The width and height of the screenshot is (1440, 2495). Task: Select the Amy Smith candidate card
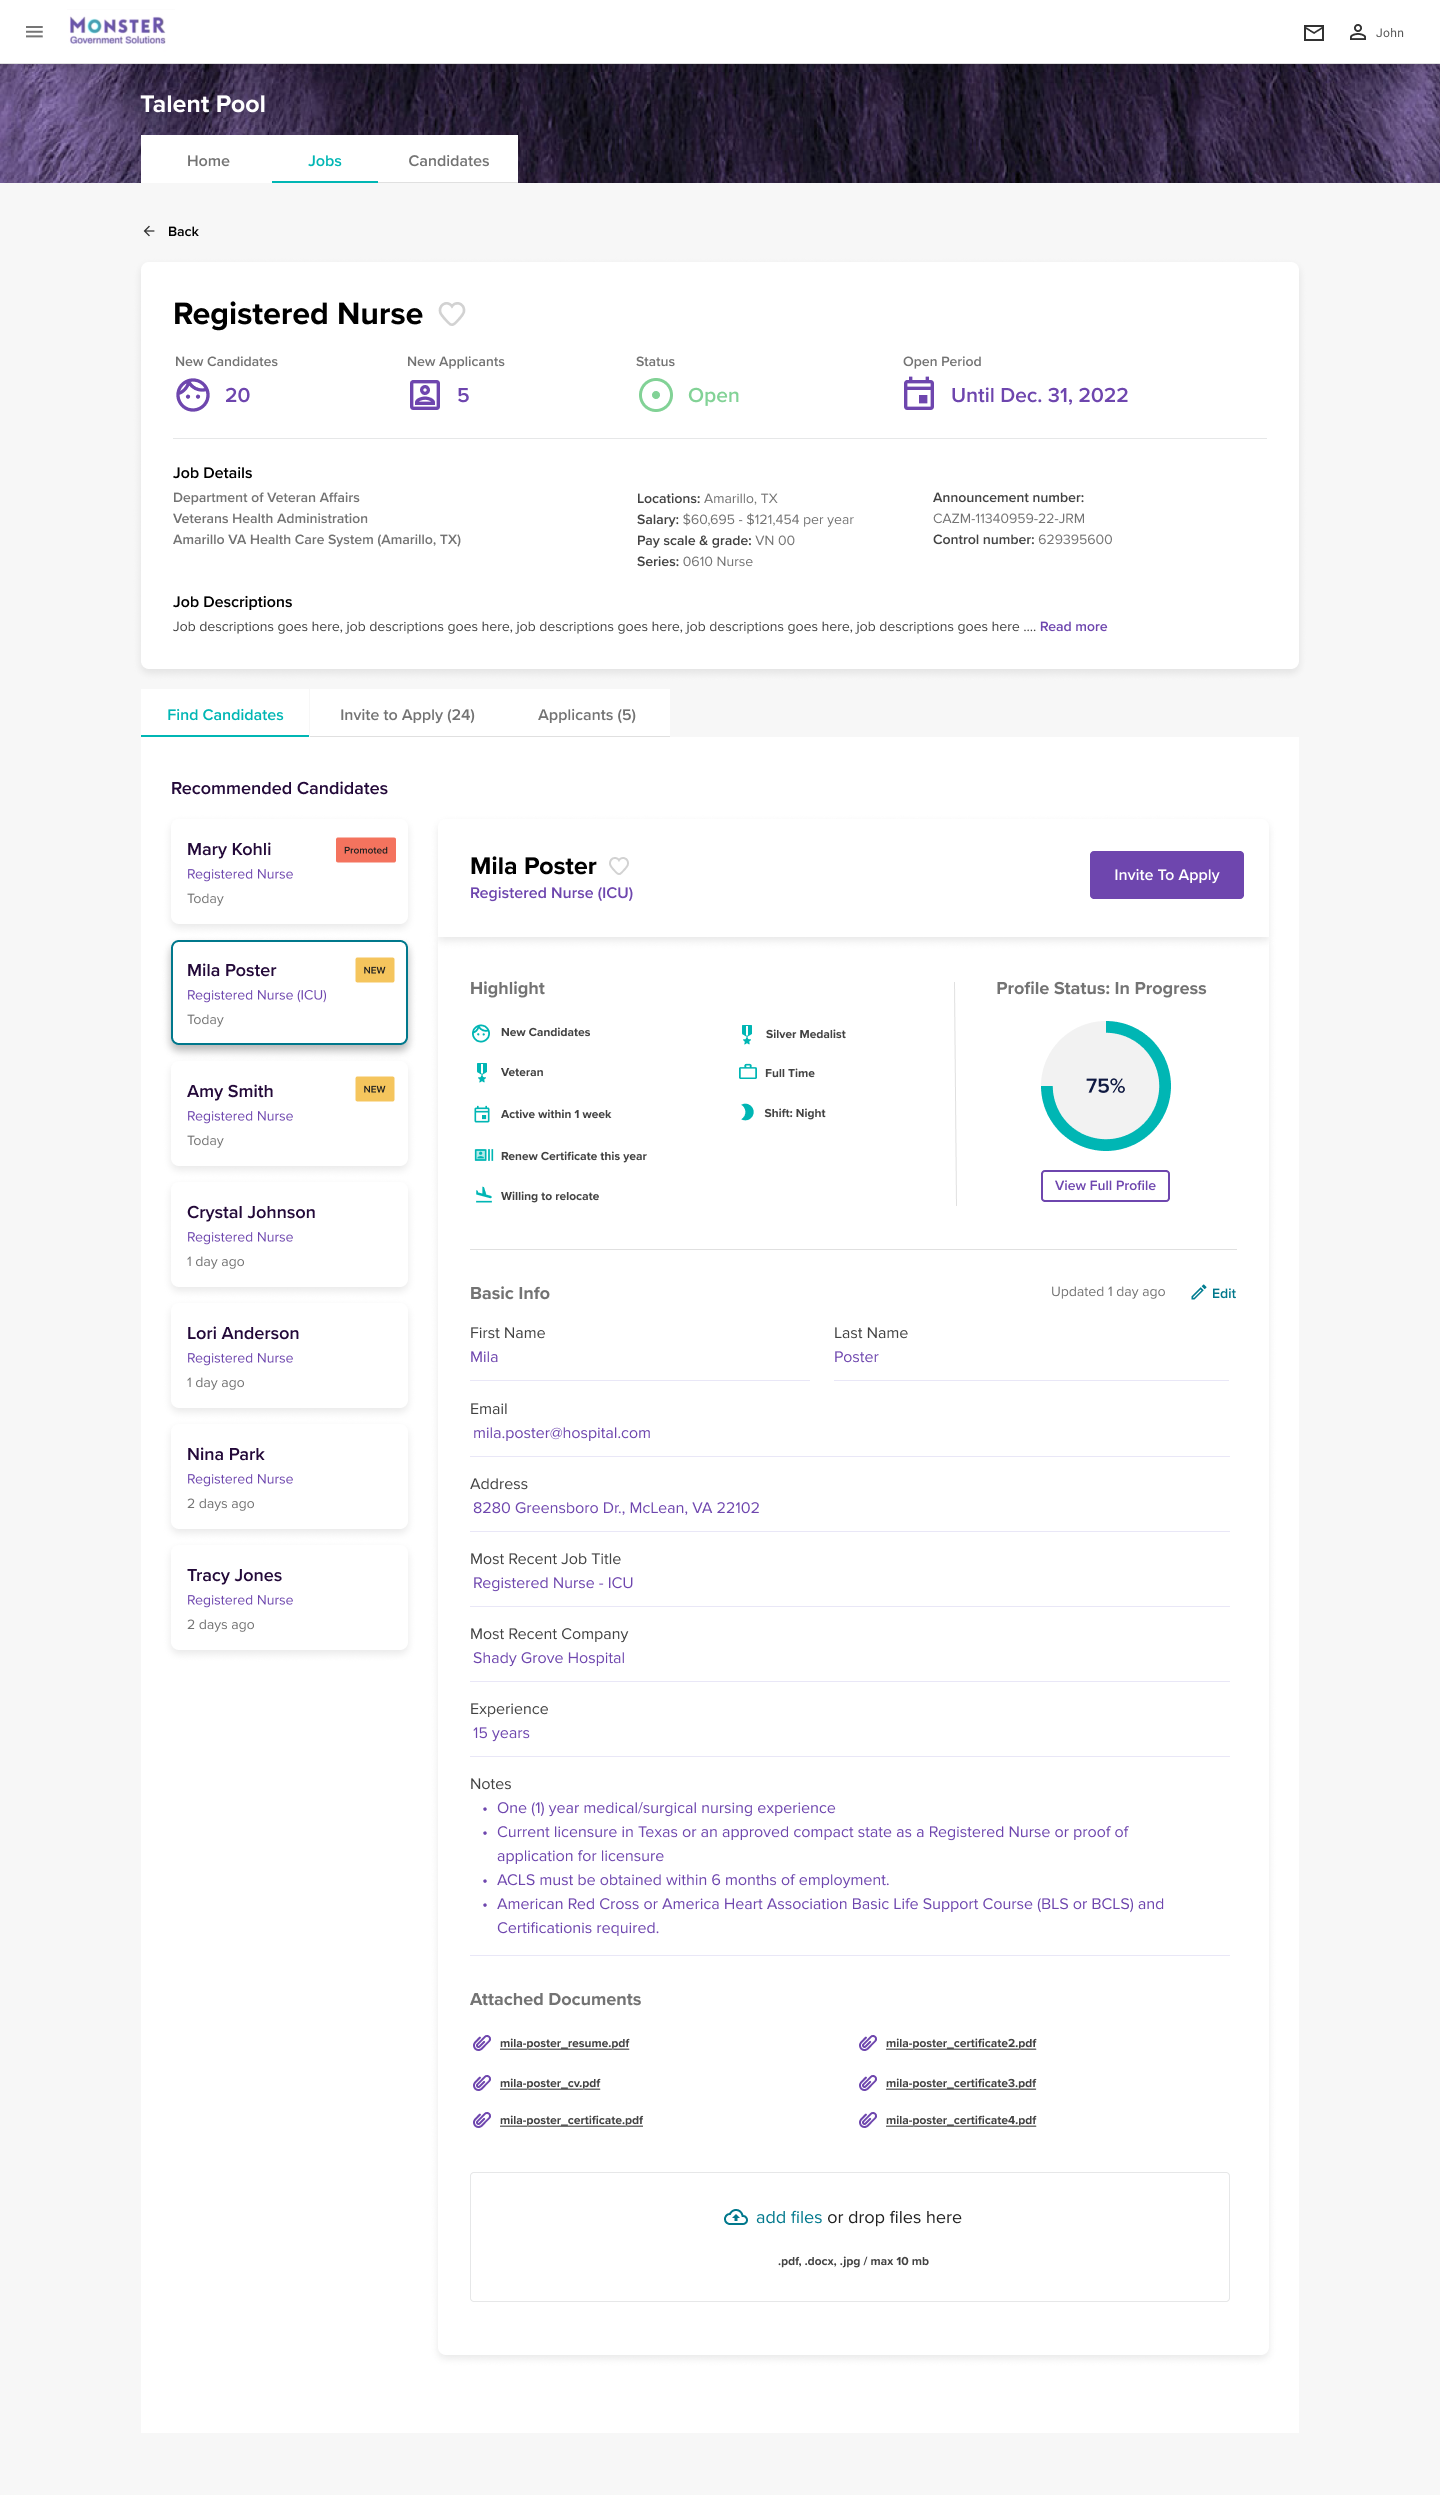pos(289,1114)
